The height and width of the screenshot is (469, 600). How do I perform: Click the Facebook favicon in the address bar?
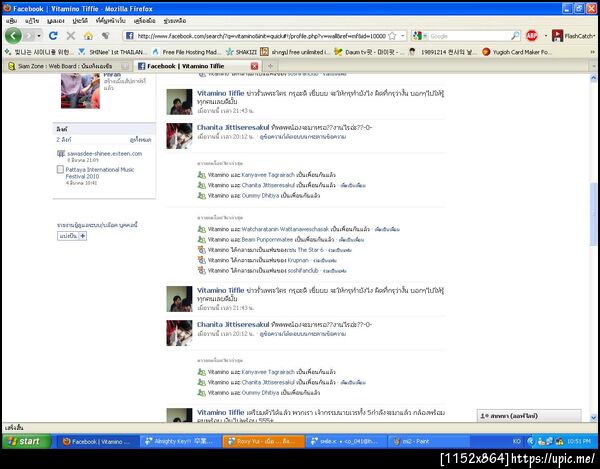pos(130,36)
